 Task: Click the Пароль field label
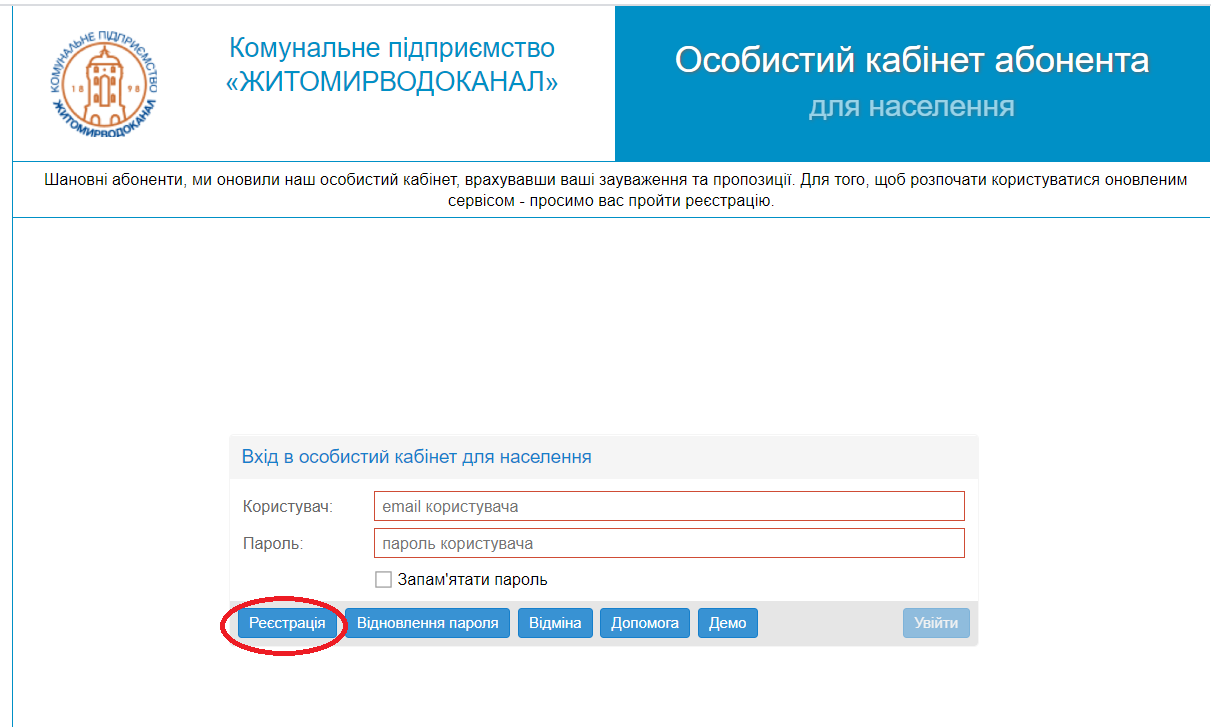pos(272,544)
